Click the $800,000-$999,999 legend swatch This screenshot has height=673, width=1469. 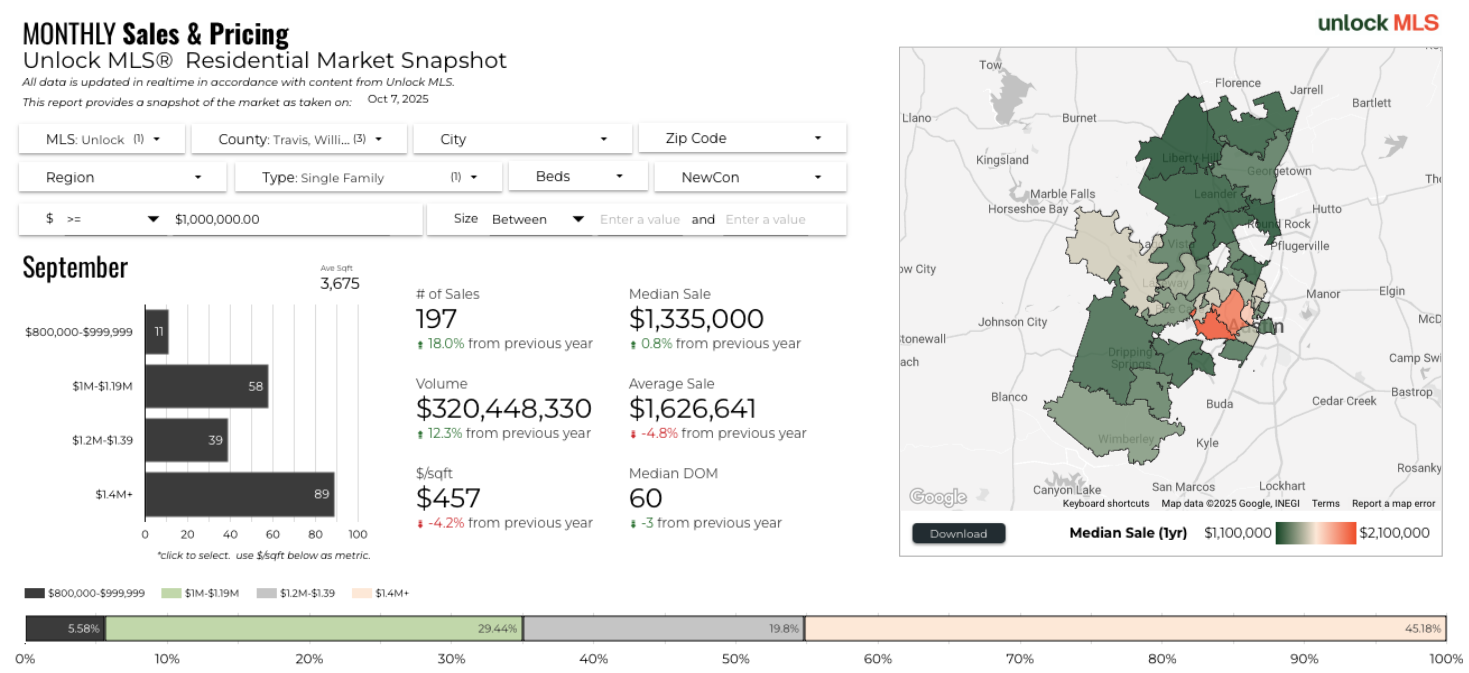pyautogui.click(x=35, y=593)
